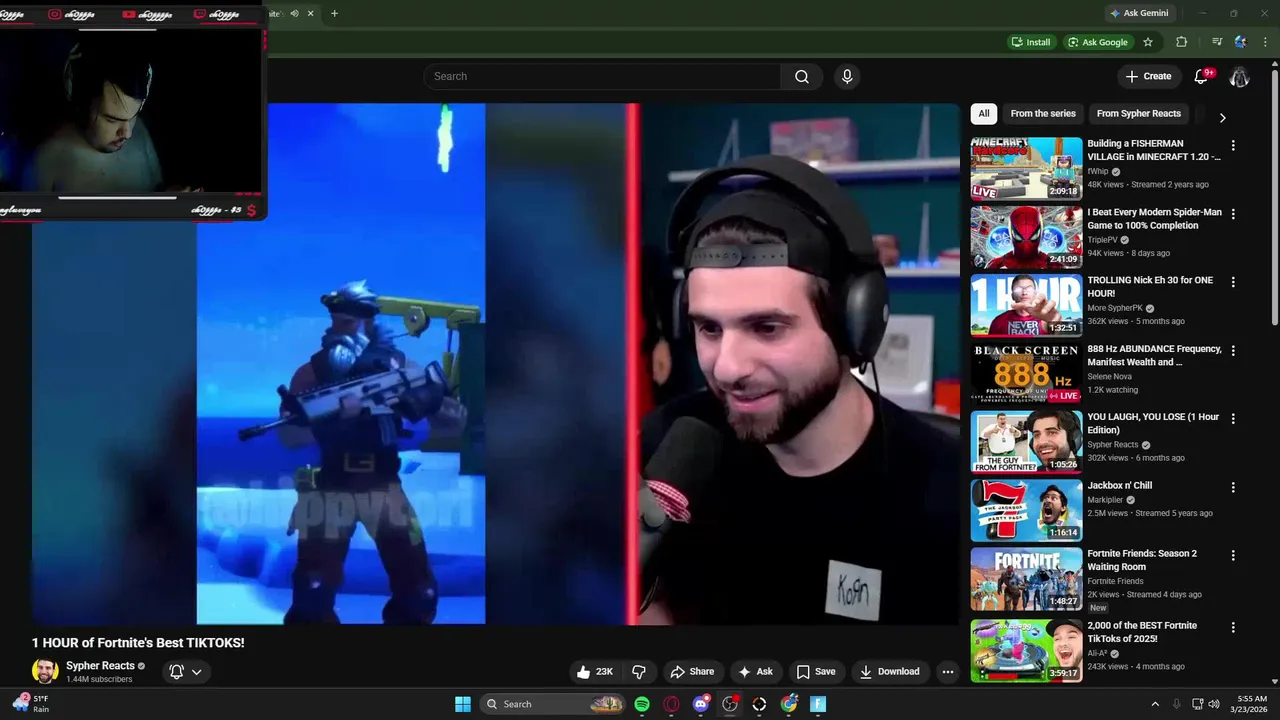
Task: Focus the YouTube search box
Action: tap(603, 76)
